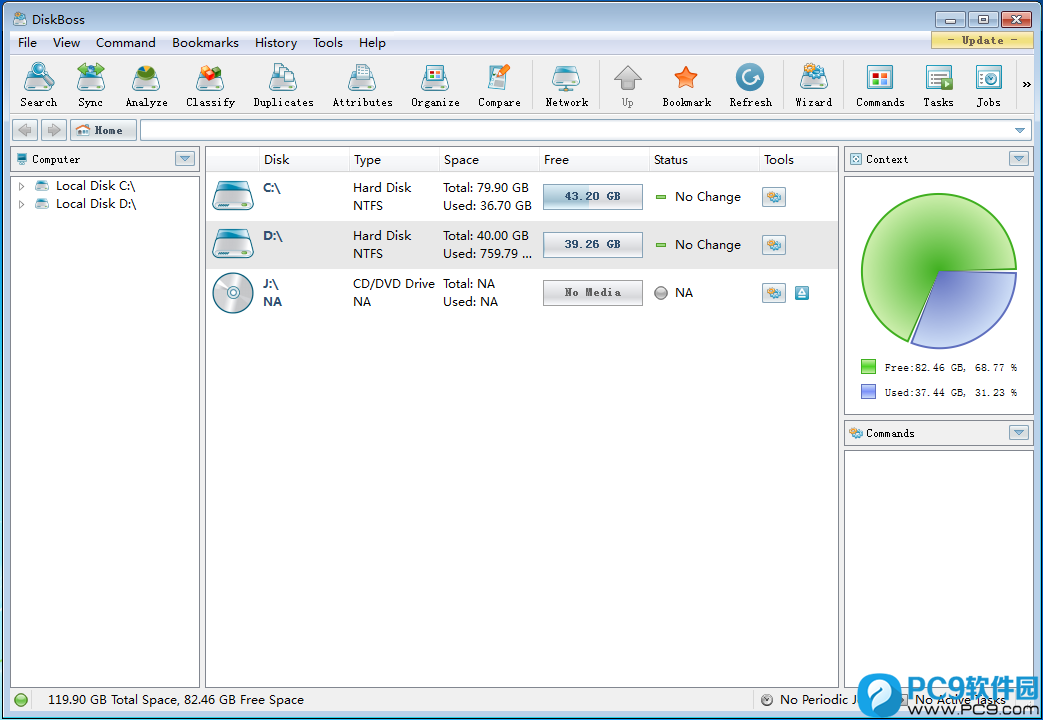Open the Command menu
Screen dimensions: 1043x720
(x=126, y=43)
